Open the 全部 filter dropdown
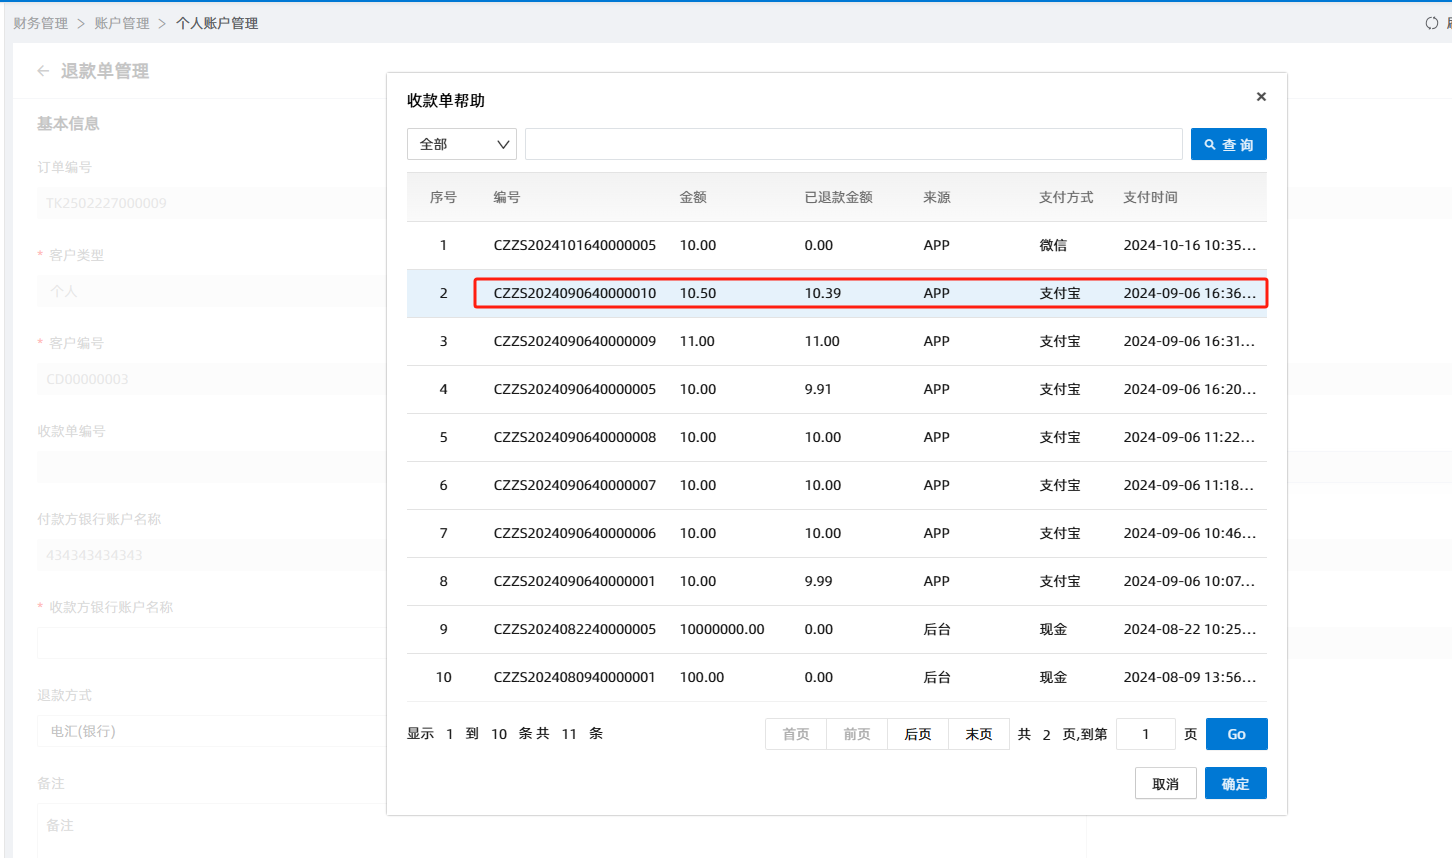The width and height of the screenshot is (1452, 858). (462, 144)
